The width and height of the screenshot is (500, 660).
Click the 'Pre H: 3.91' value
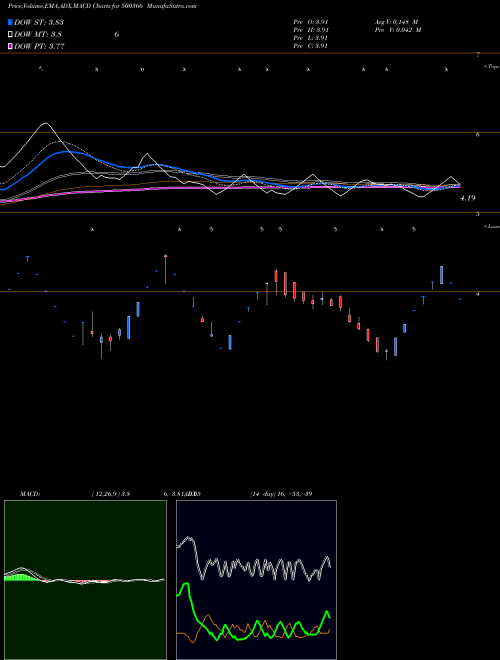pos(311,30)
